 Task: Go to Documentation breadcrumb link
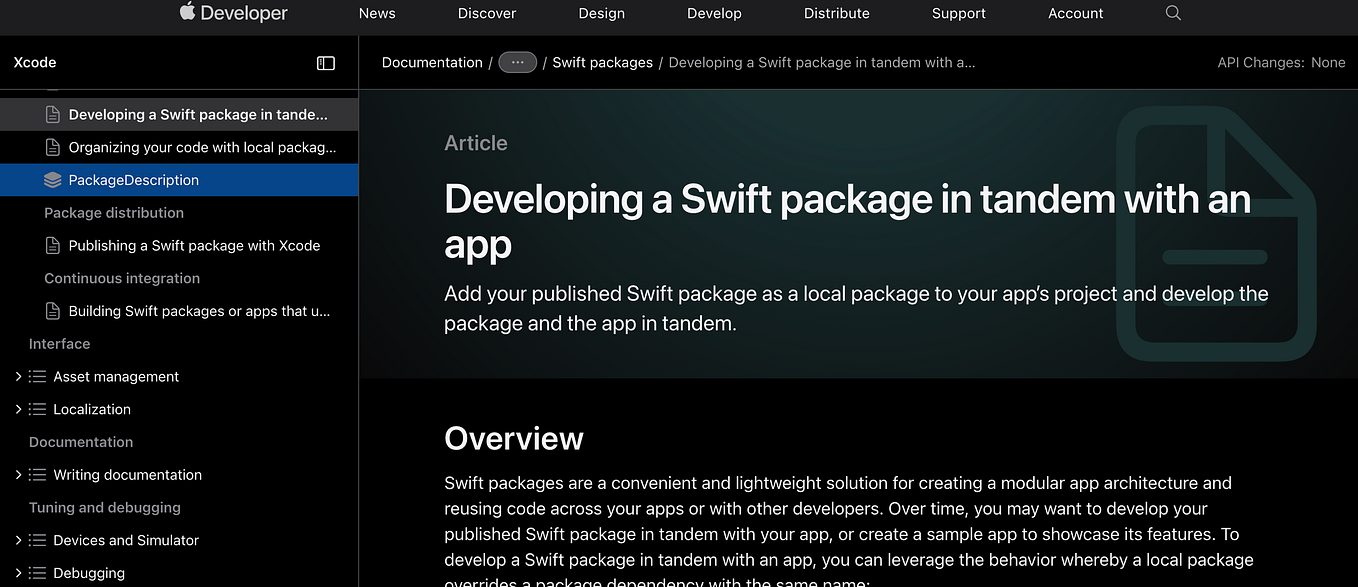coord(432,62)
